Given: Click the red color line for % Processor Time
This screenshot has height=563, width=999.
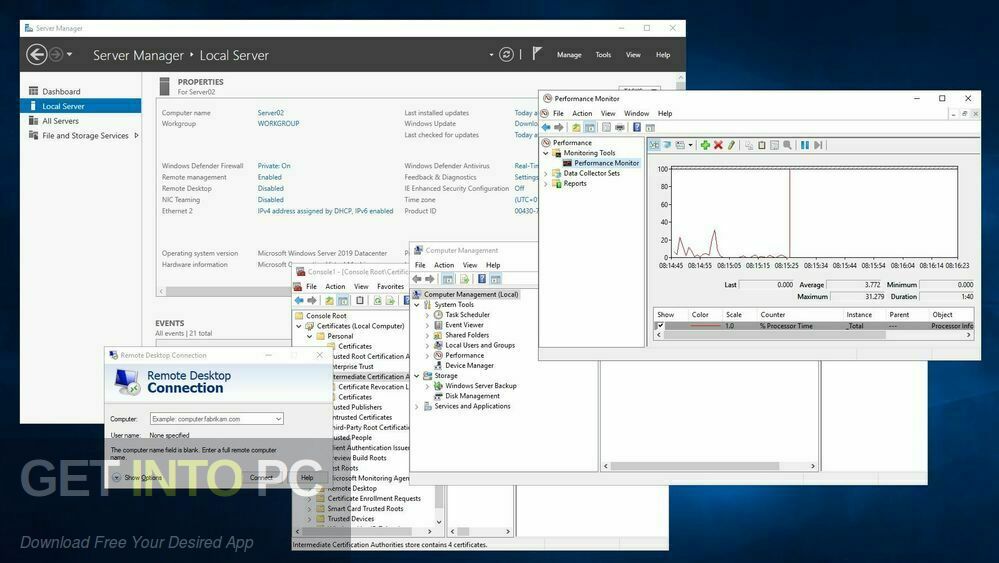Looking at the screenshot, I should (705, 325).
